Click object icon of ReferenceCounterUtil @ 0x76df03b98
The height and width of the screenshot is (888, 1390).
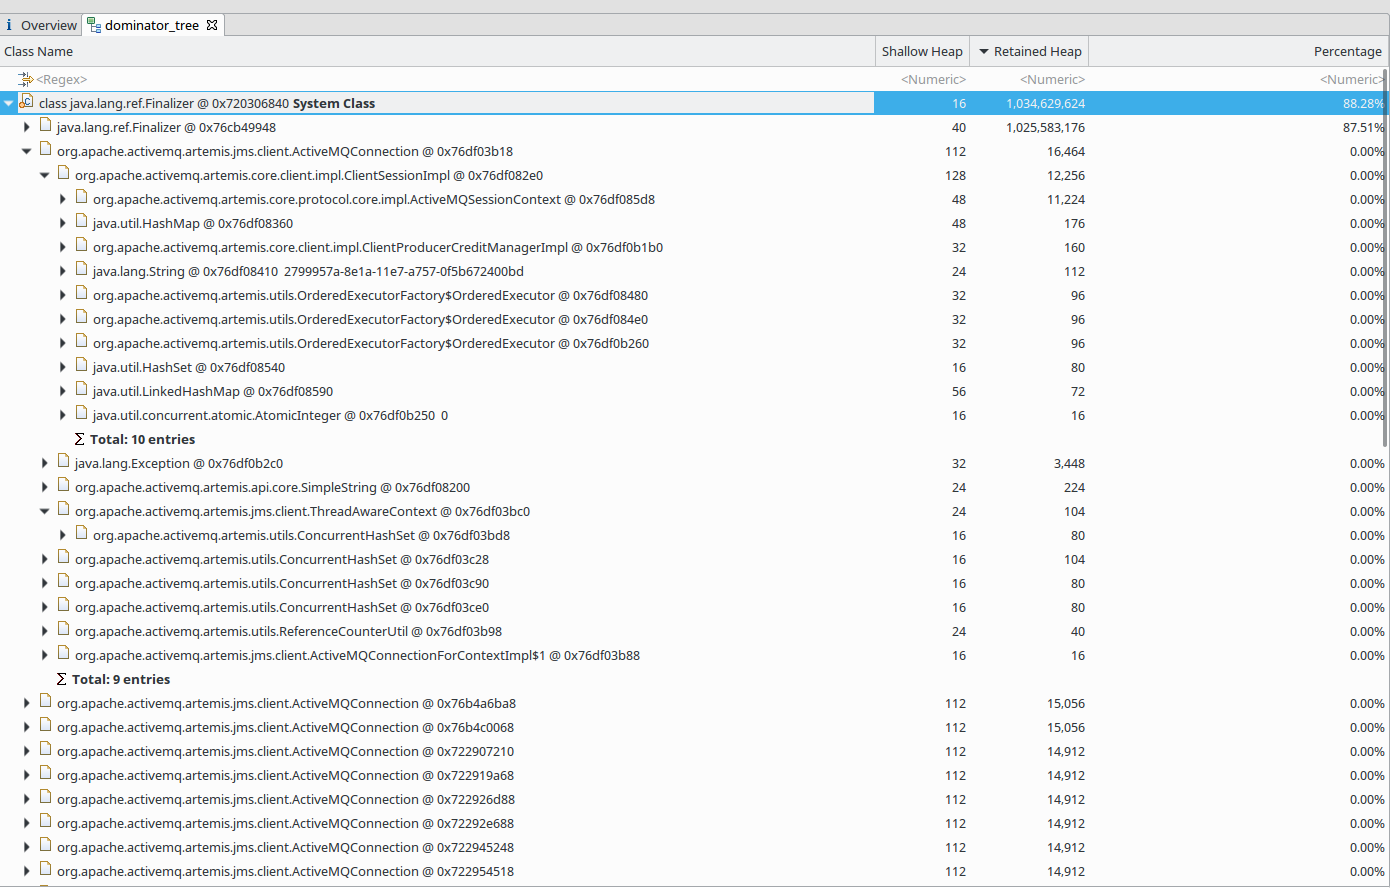pos(63,630)
